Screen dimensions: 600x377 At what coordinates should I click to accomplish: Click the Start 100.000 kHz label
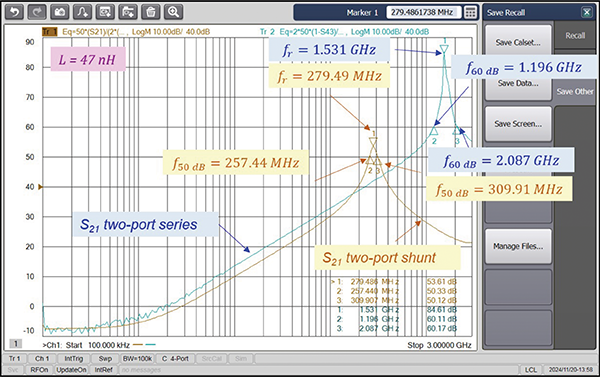(x=98, y=345)
